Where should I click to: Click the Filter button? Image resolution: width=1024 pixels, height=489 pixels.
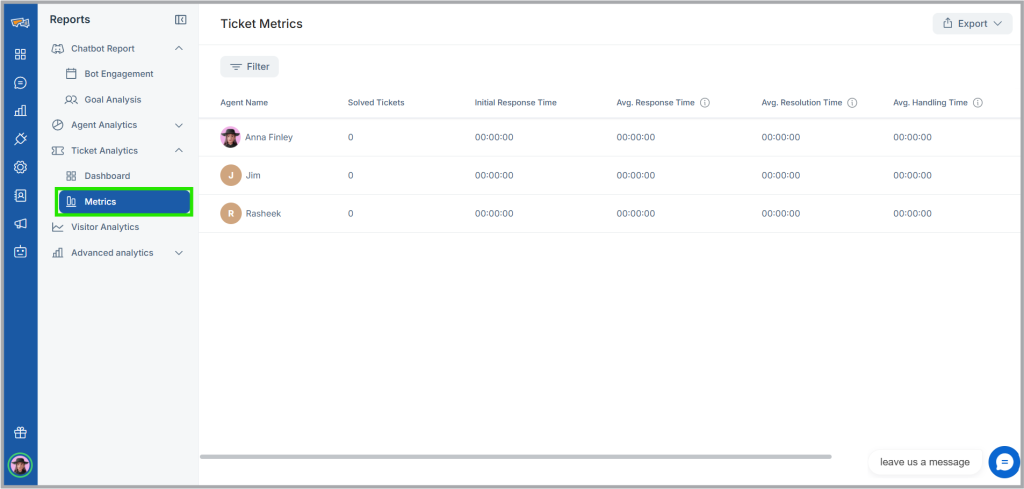[249, 67]
